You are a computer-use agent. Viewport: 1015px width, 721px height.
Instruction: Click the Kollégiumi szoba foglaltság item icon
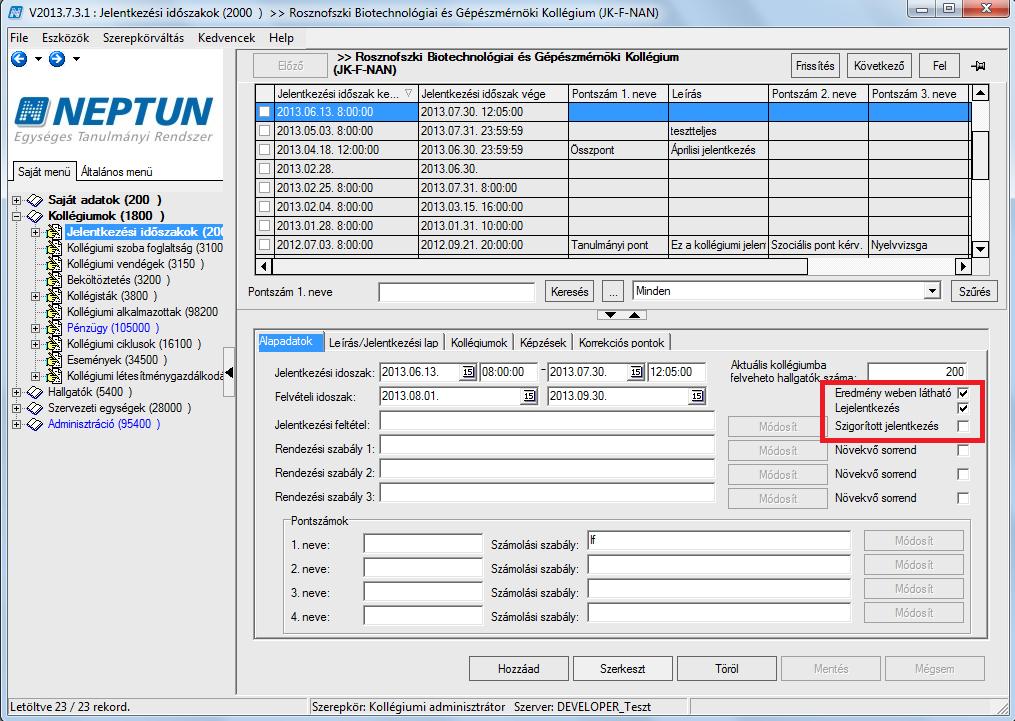coord(54,248)
